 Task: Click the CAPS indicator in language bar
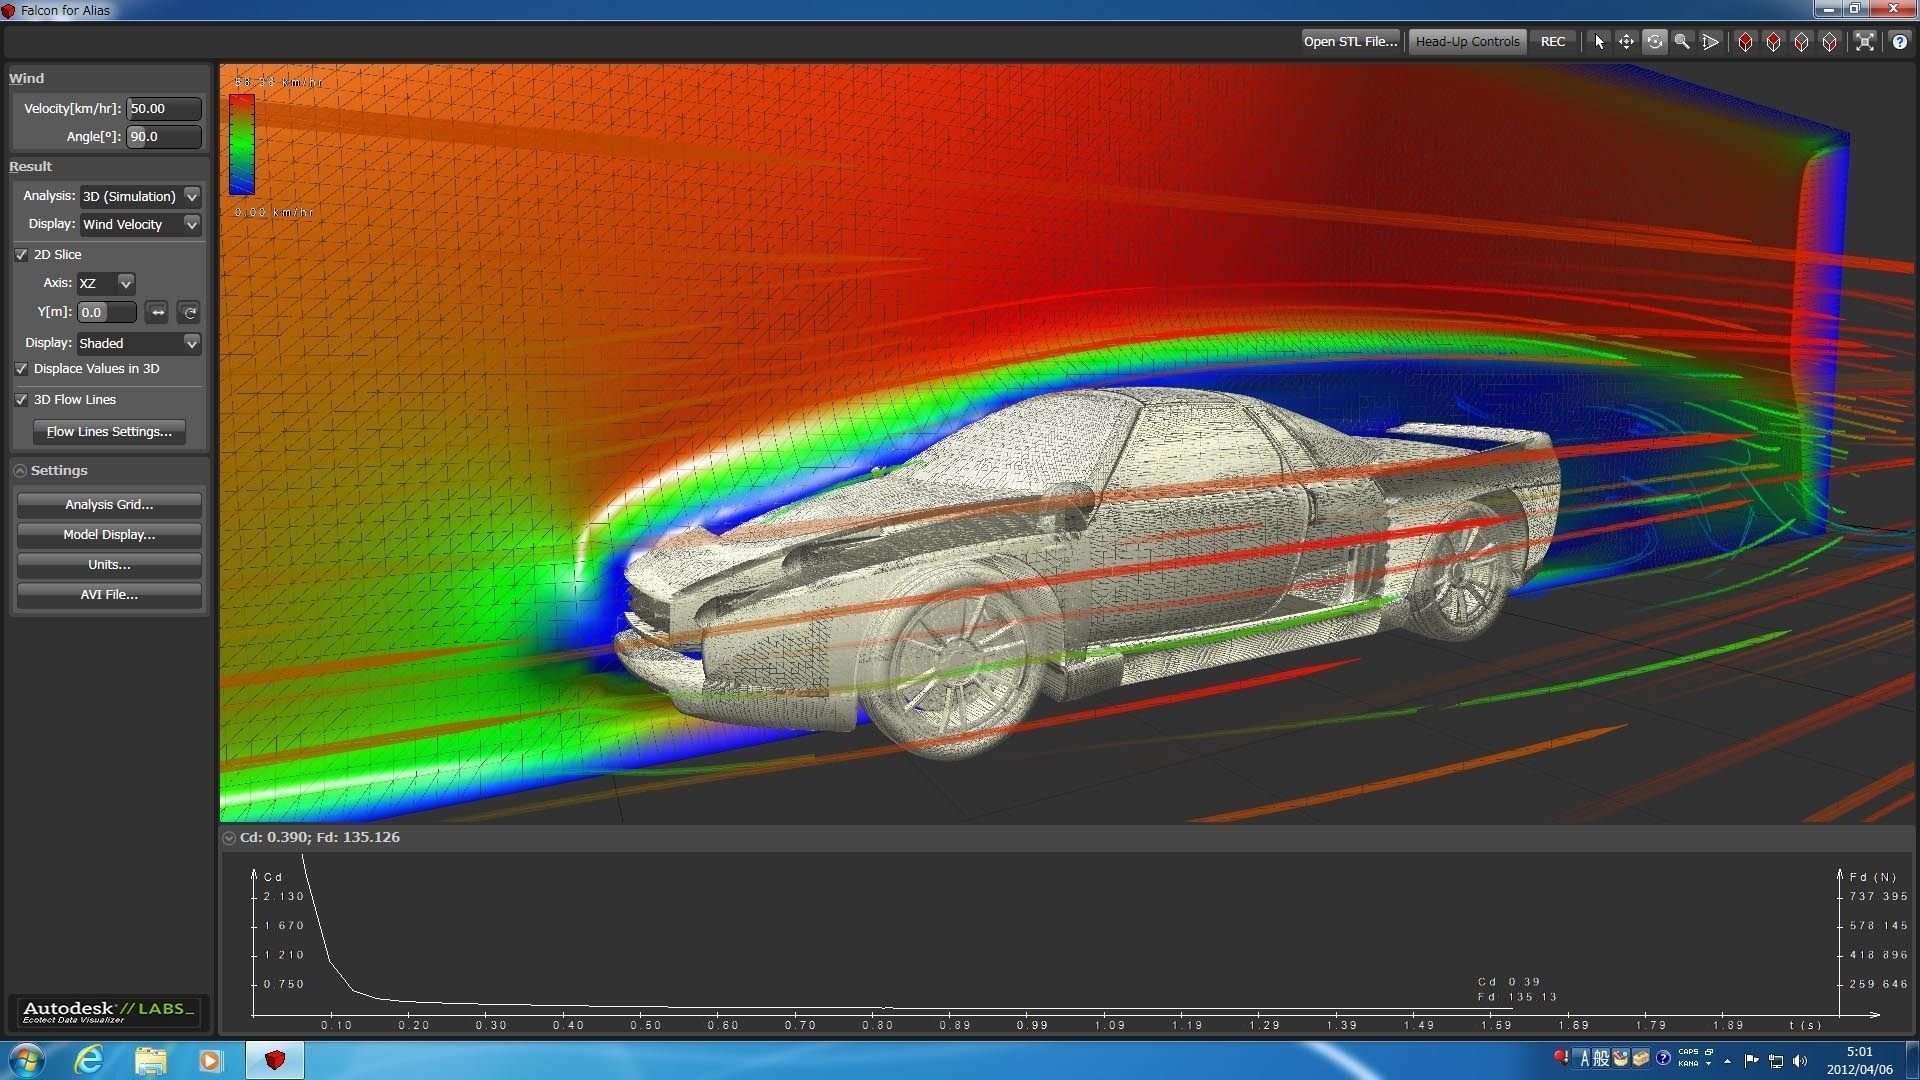coord(1688,1052)
